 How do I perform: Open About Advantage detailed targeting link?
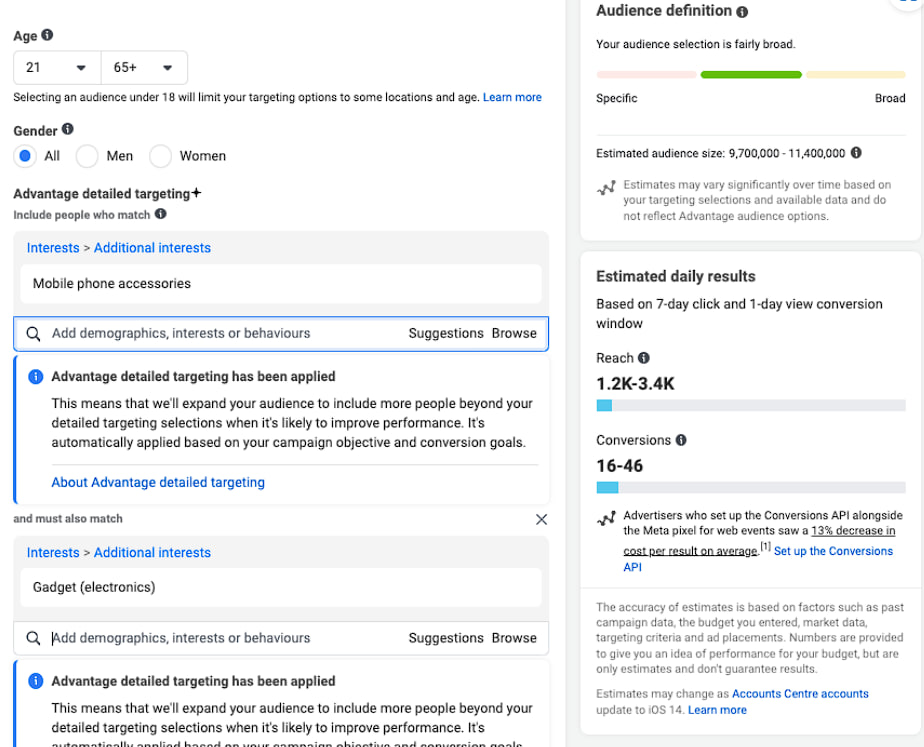tap(158, 482)
